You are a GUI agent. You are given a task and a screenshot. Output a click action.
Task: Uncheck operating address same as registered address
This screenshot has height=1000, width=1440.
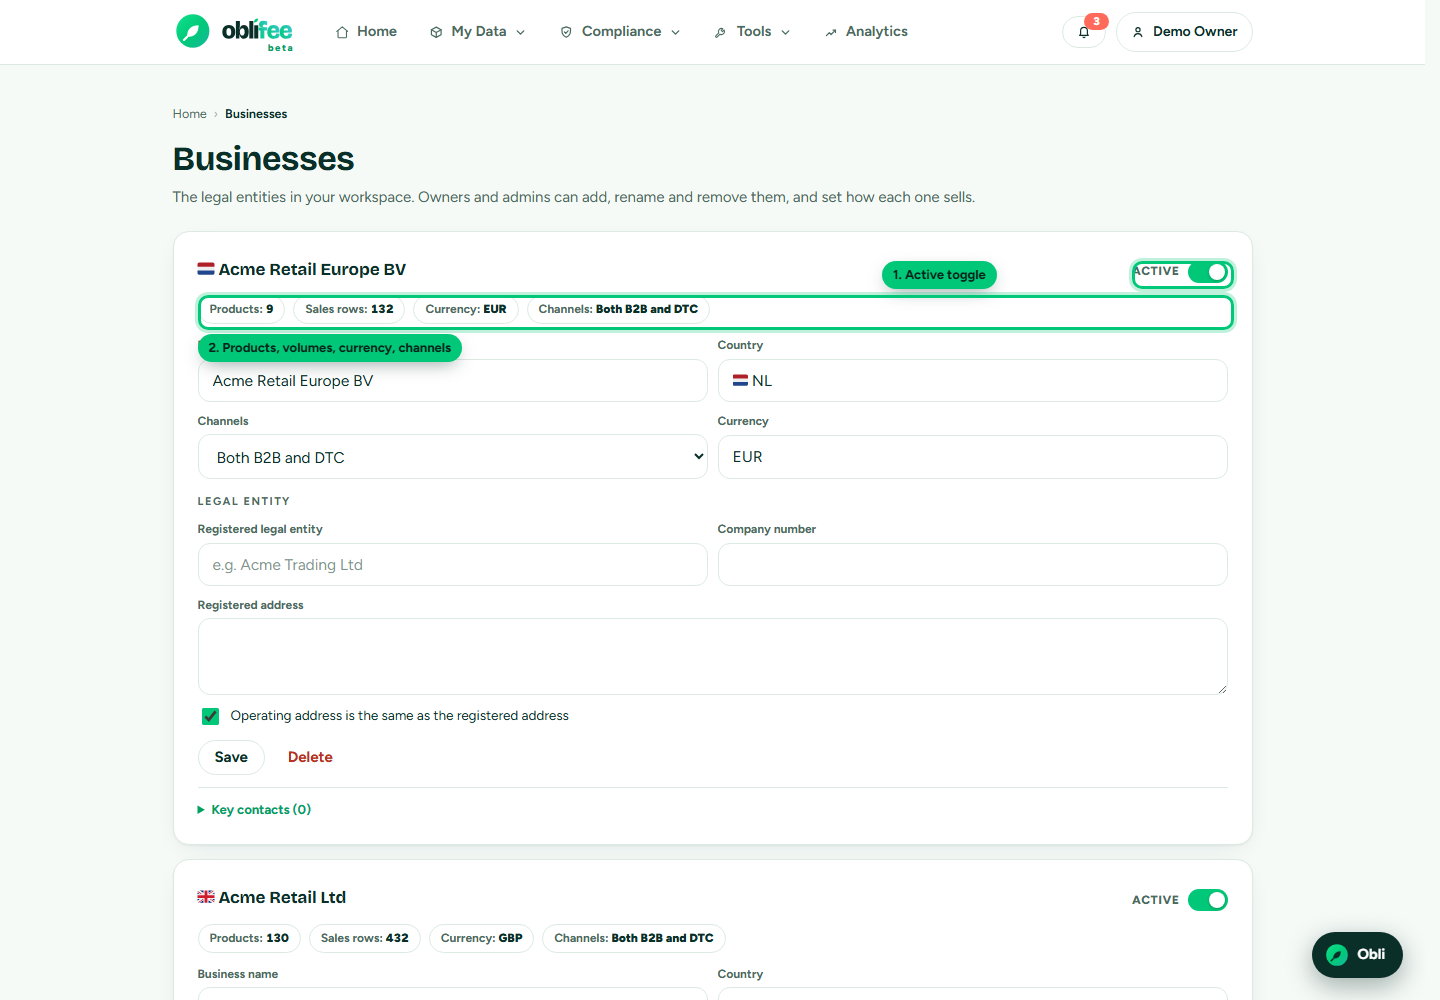pyautogui.click(x=211, y=716)
